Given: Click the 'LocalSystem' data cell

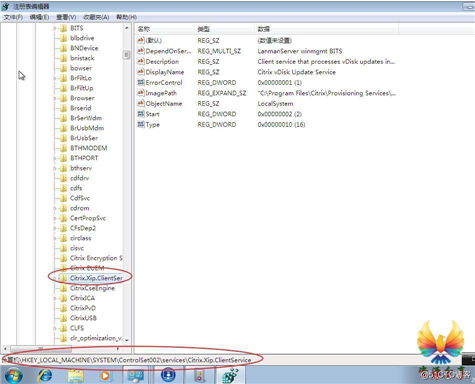Looking at the screenshot, I should pos(275,104).
